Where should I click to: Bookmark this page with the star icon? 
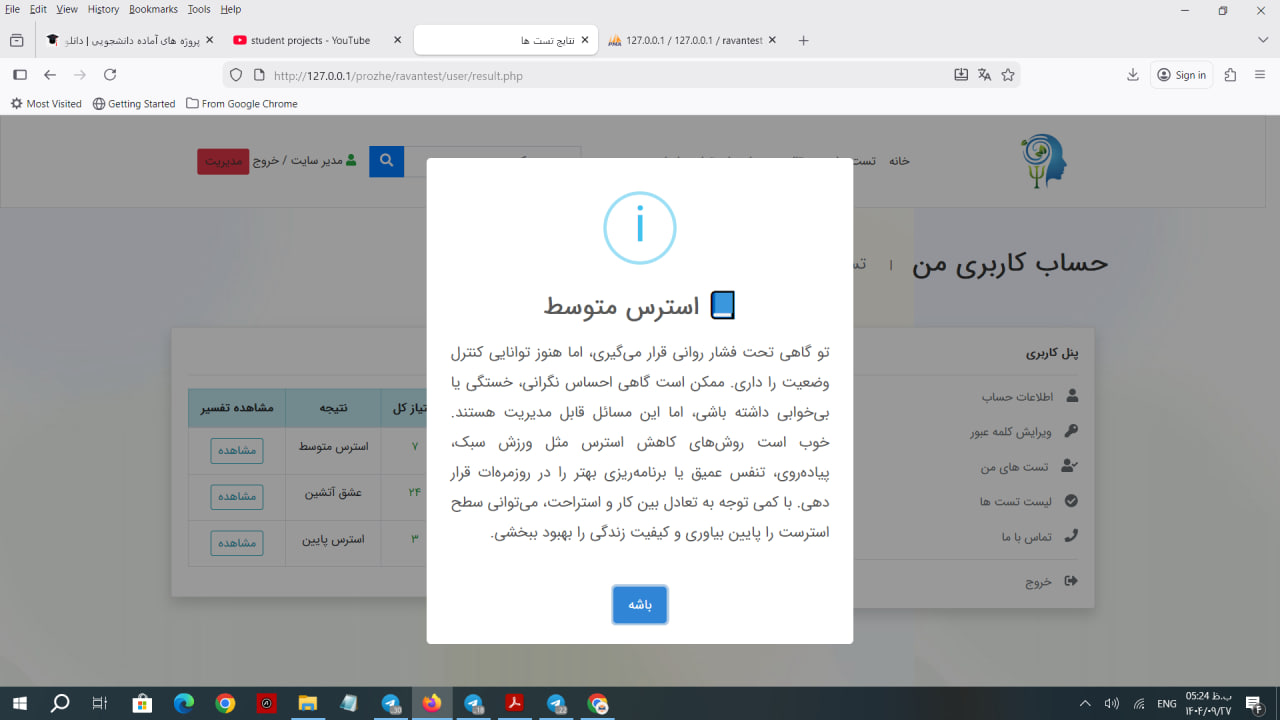pos(1008,75)
